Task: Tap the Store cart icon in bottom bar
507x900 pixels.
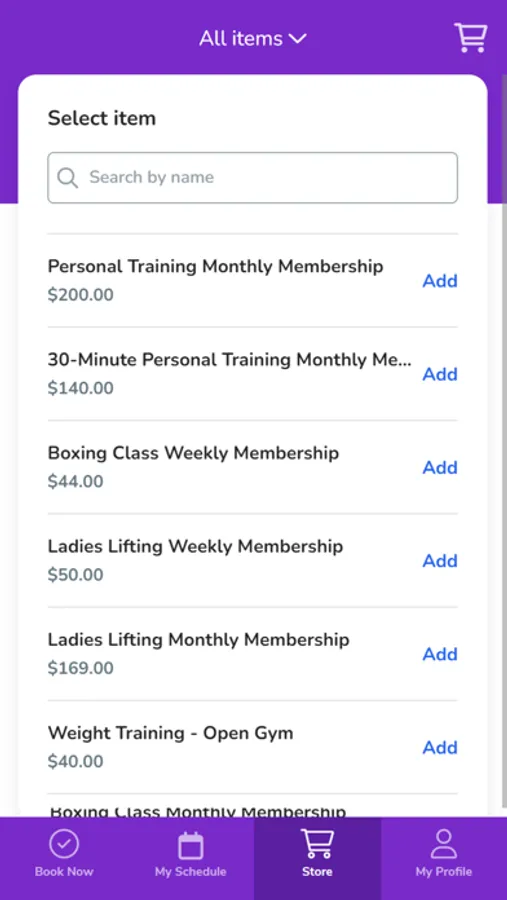Action: (317, 844)
